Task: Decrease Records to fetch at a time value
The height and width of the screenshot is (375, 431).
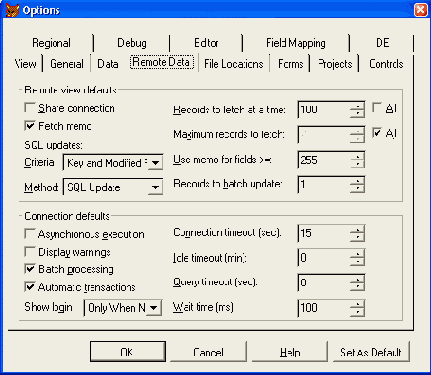Action: (357, 113)
